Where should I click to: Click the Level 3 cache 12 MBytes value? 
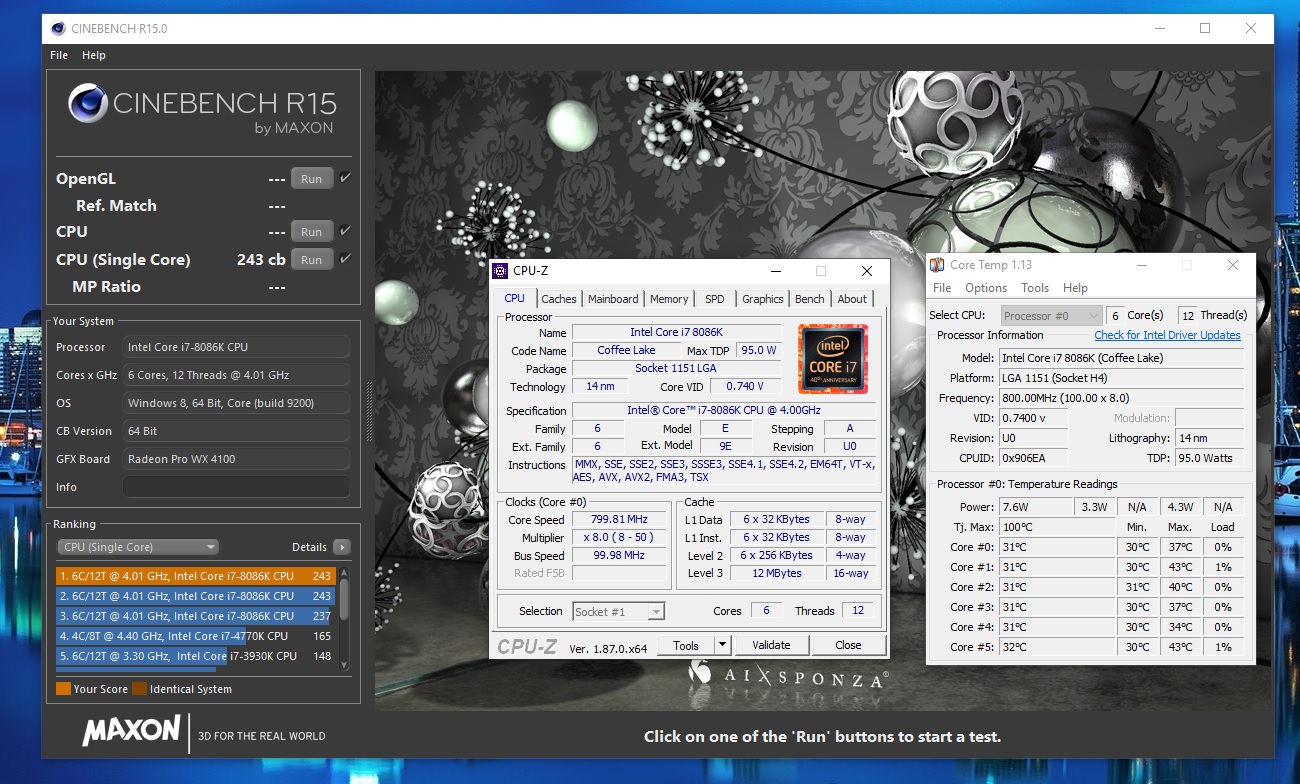(776, 574)
